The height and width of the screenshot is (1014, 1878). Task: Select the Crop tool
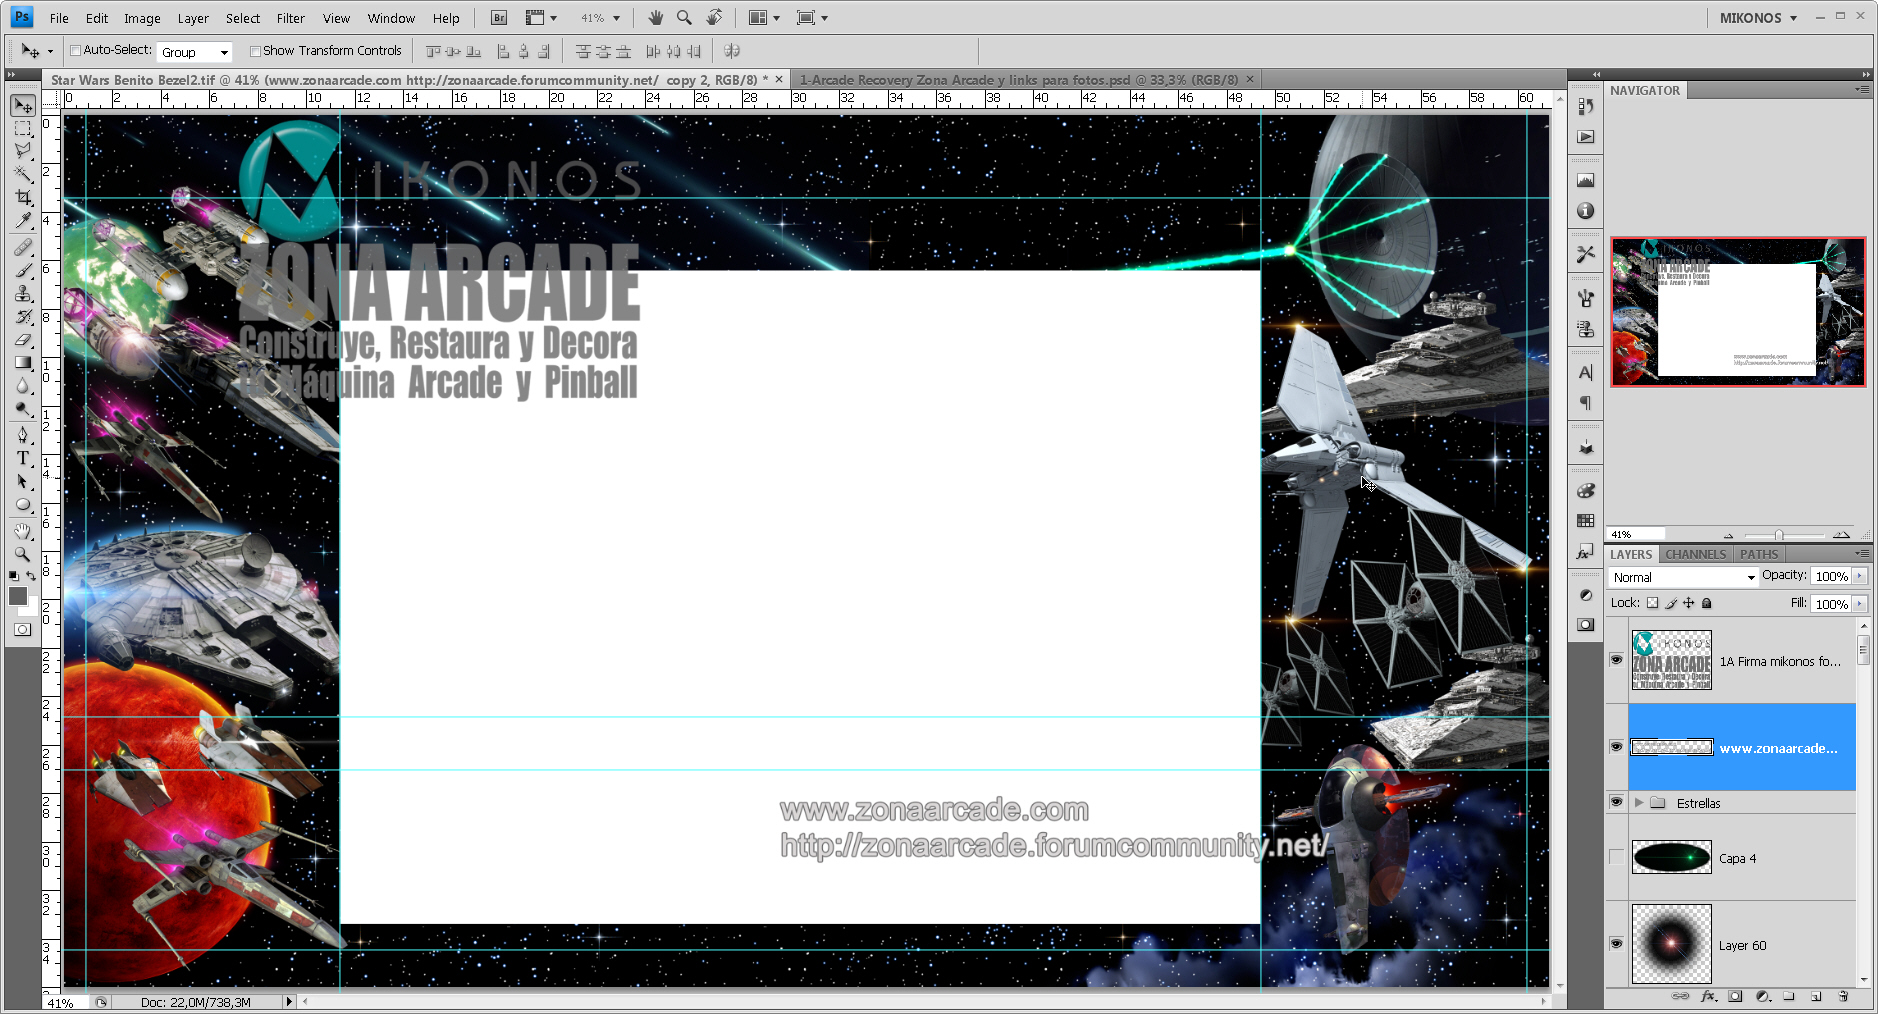[x=23, y=198]
